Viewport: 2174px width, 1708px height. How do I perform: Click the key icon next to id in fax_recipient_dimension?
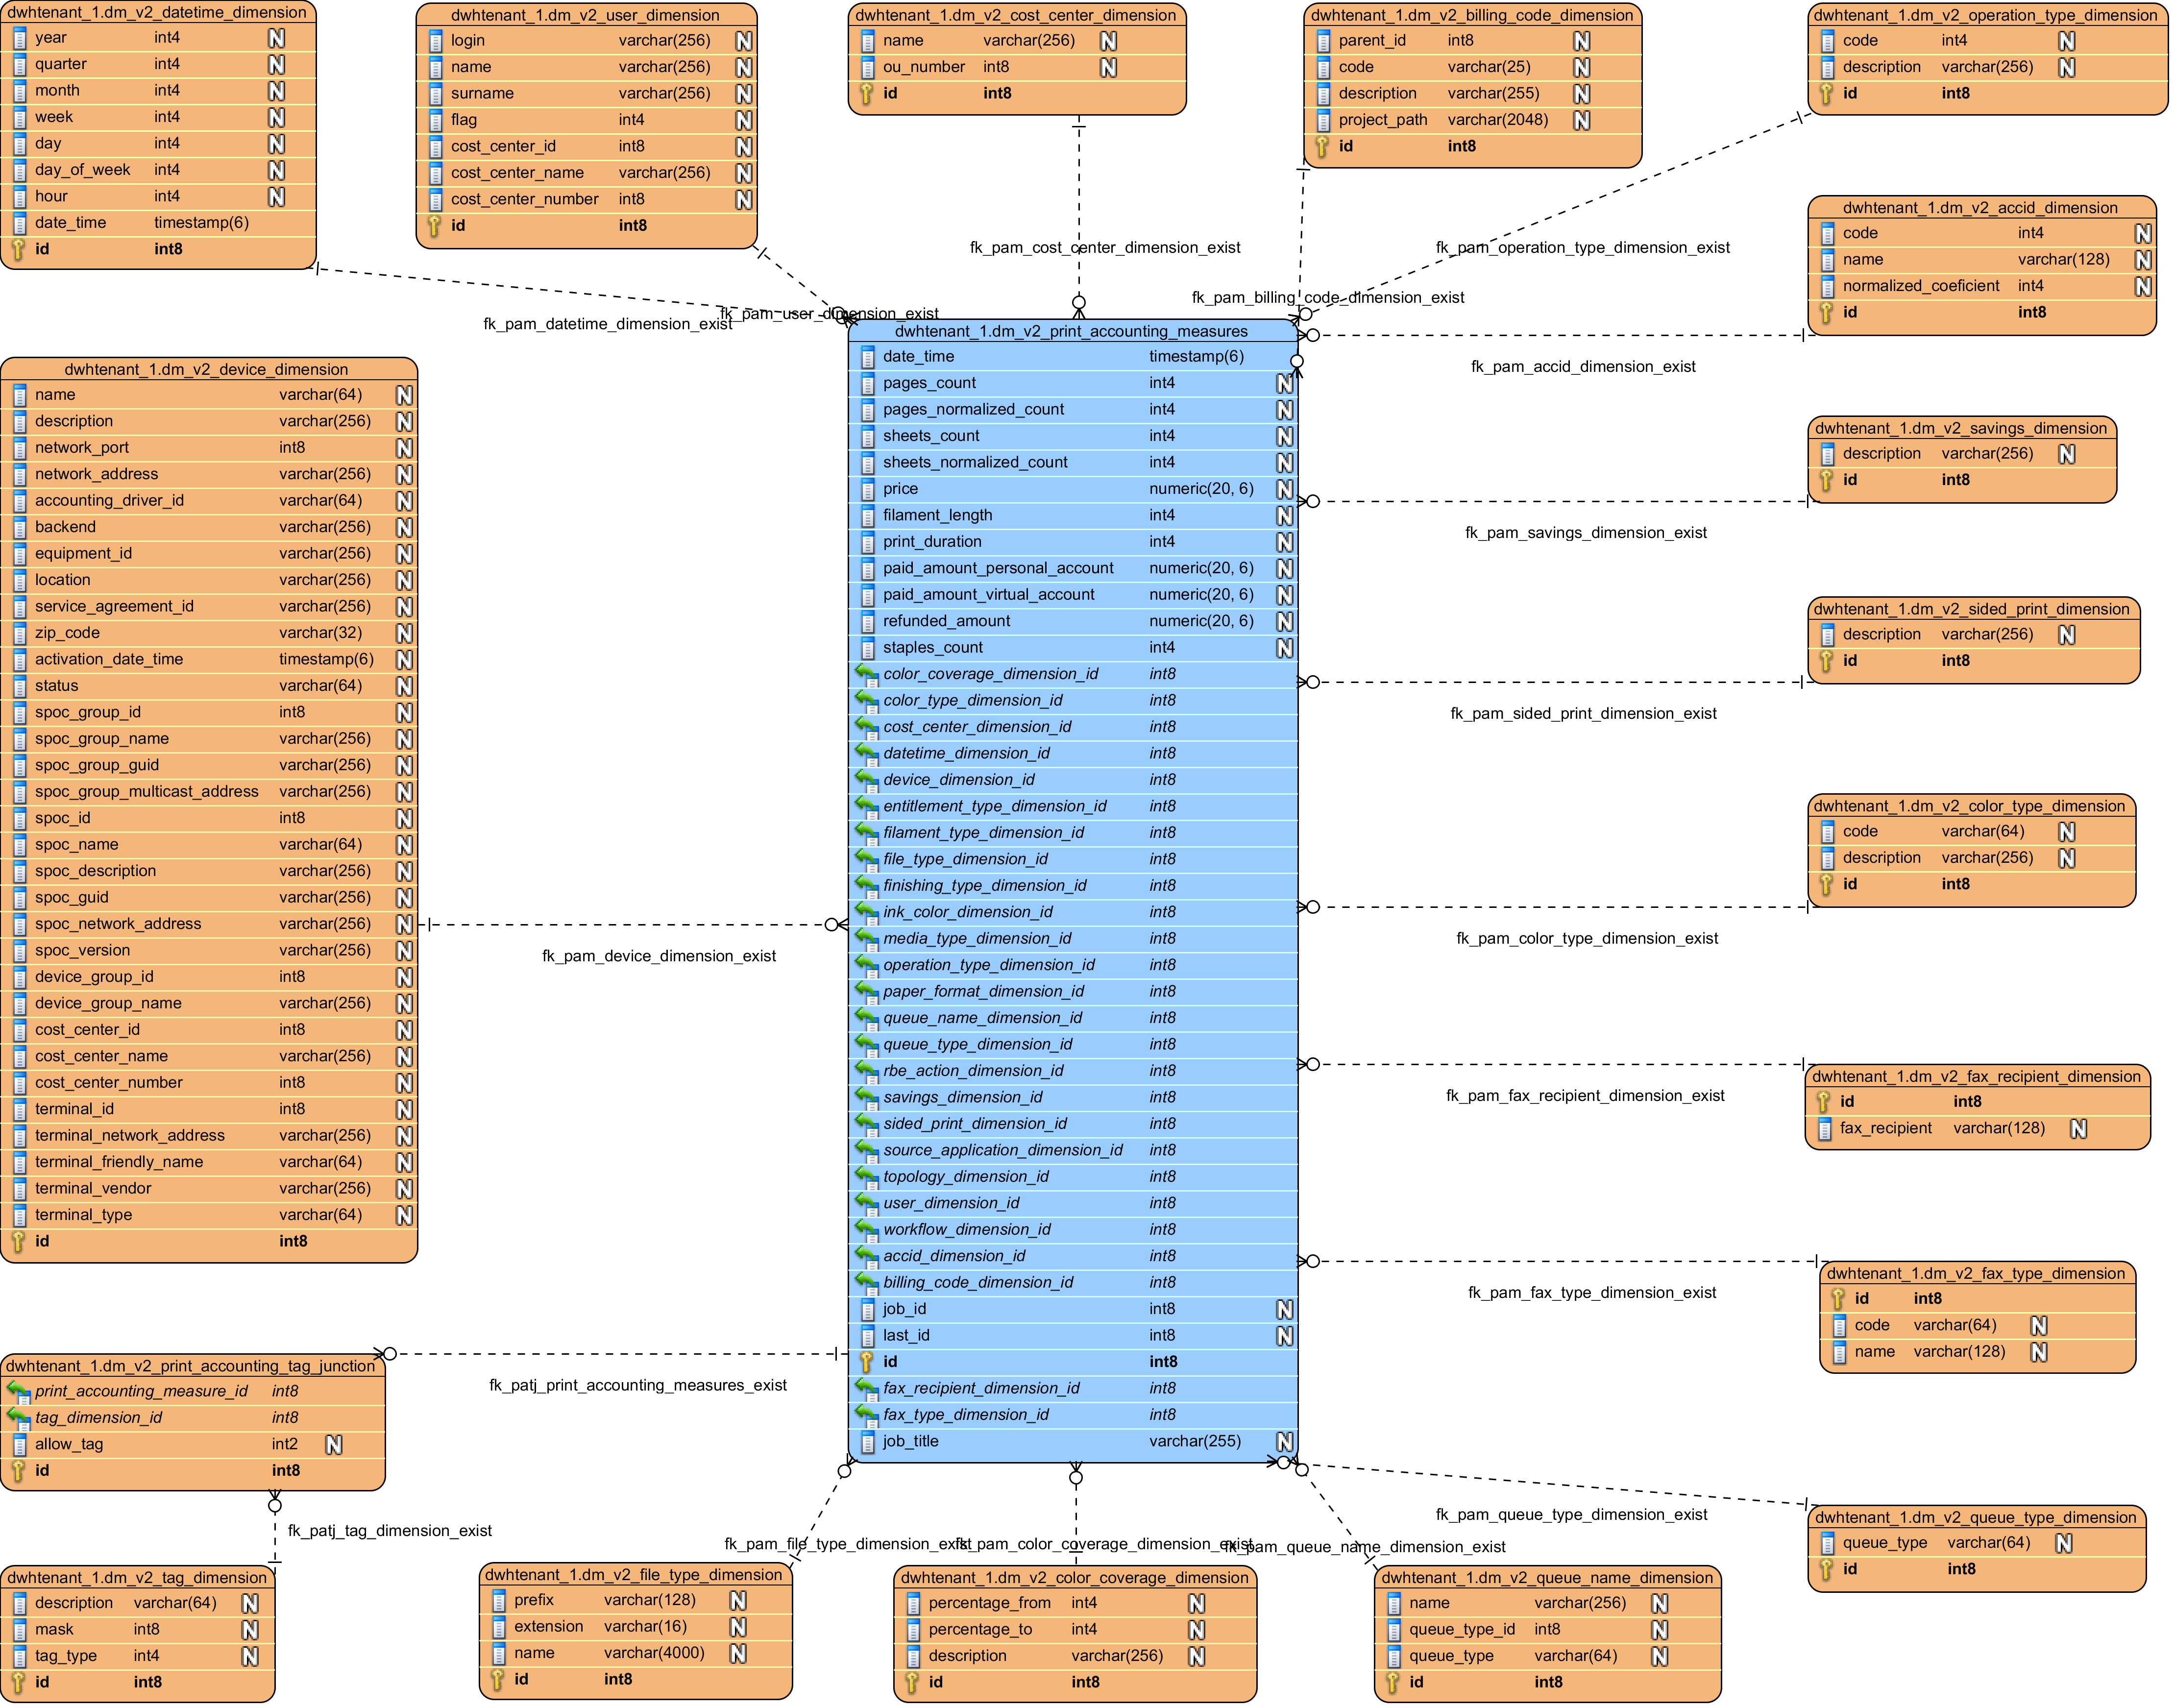coord(1822,1101)
